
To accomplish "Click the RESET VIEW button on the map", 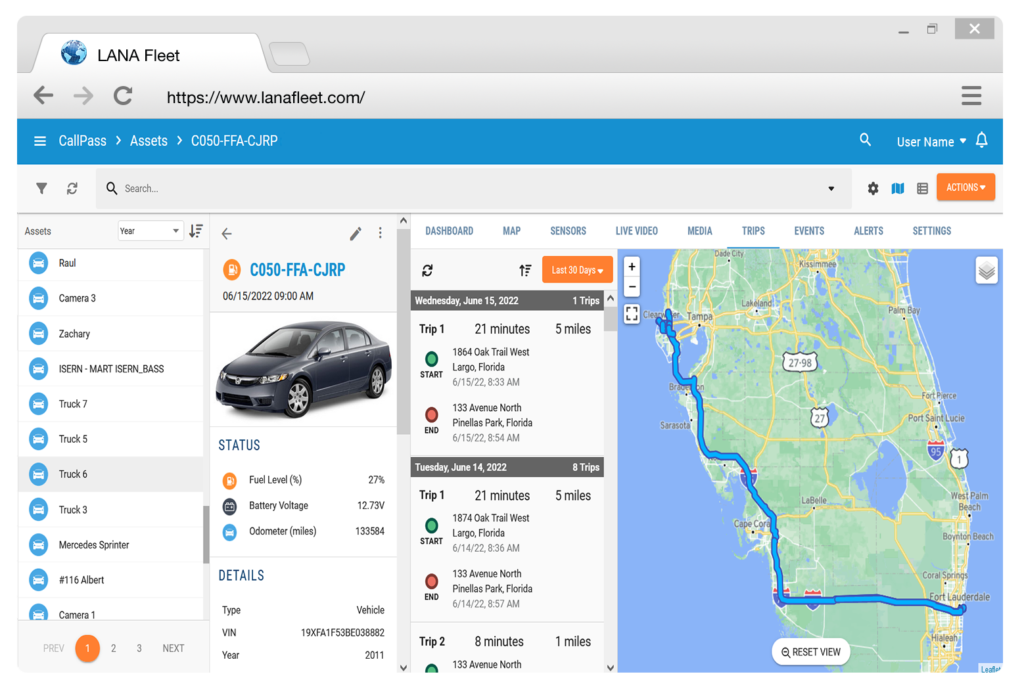I will tap(810, 651).
